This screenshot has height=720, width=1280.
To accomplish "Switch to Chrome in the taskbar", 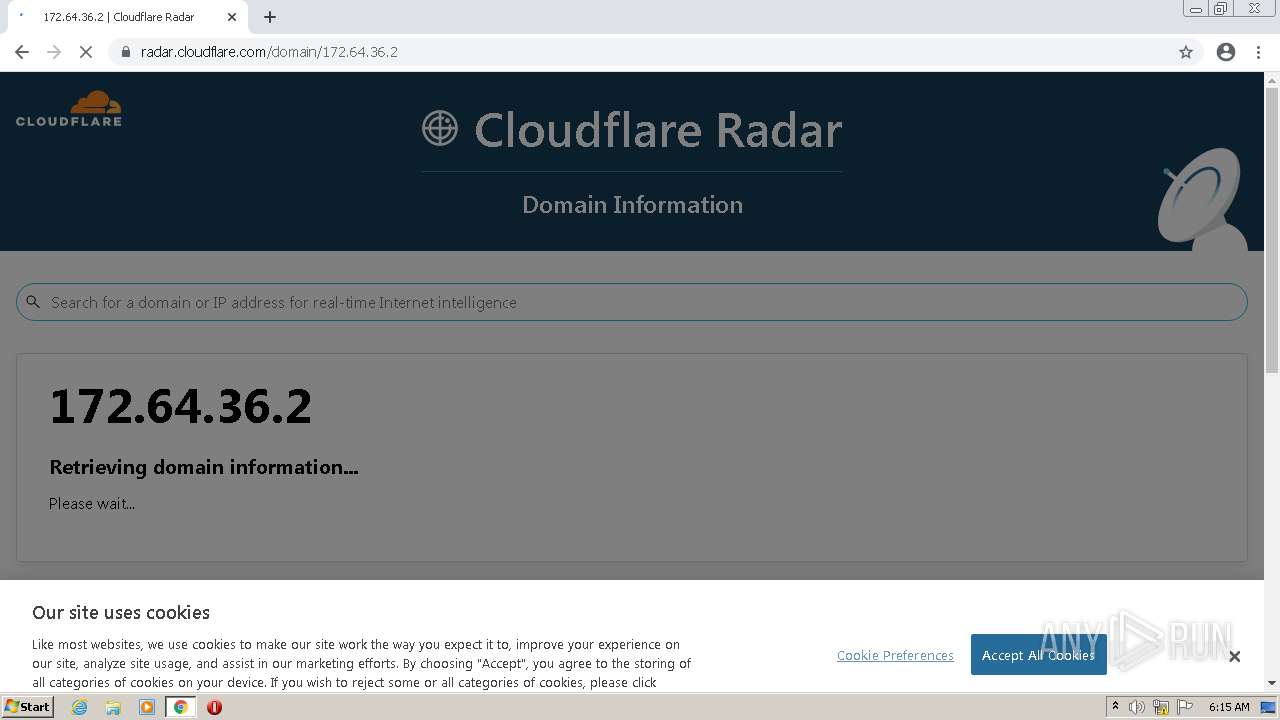I will 181,707.
